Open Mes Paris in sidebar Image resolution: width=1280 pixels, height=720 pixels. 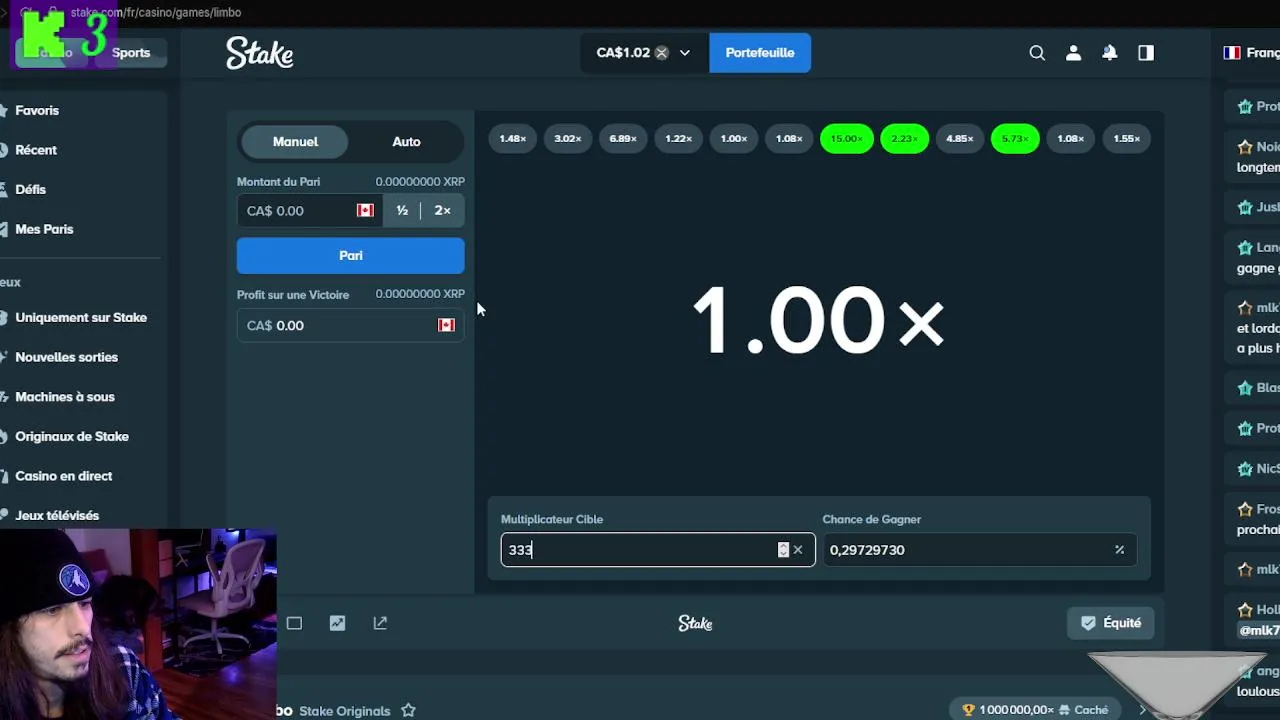tap(44, 229)
